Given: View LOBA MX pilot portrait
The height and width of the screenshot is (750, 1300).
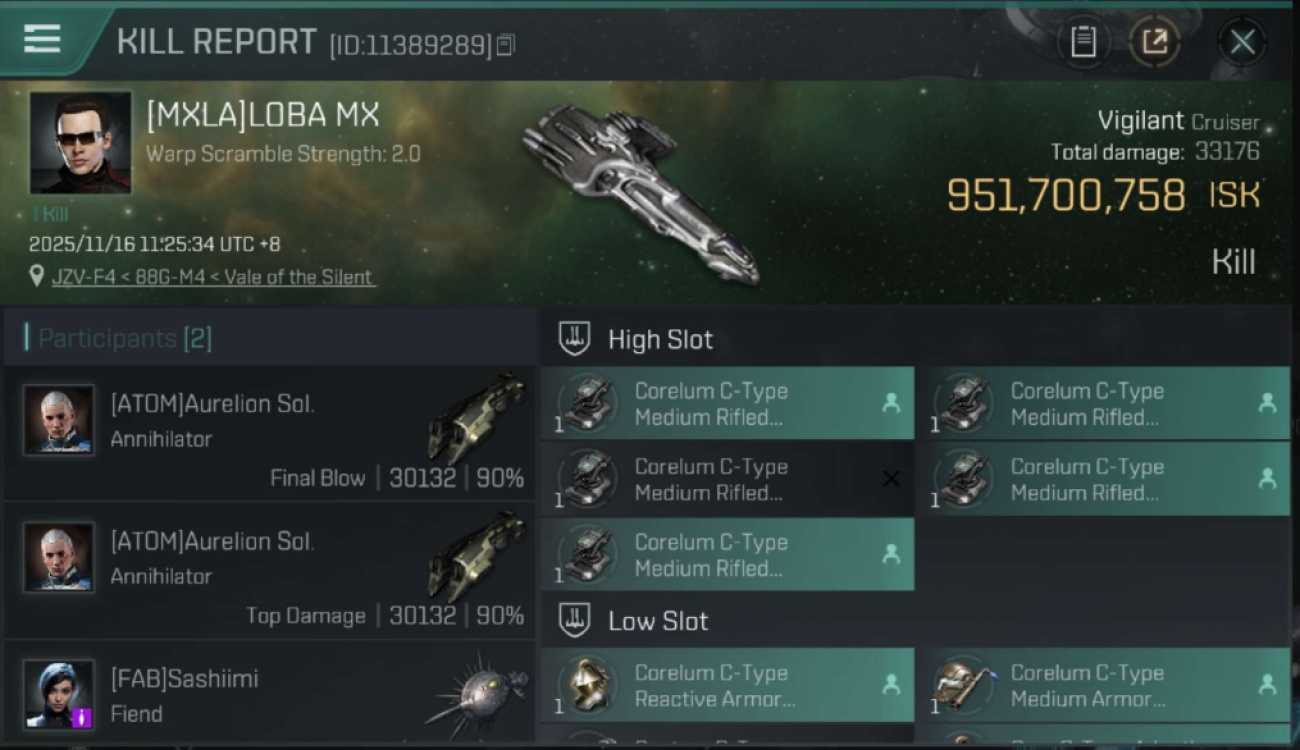Looking at the screenshot, I should pos(80,142).
